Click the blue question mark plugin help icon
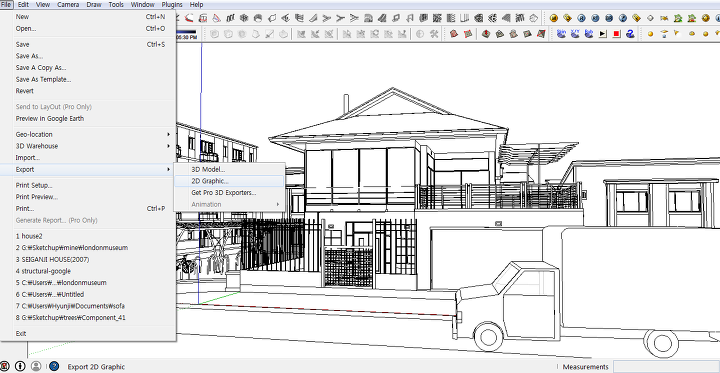The height and width of the screenshot is (373, 720). [x=630, y=34]
